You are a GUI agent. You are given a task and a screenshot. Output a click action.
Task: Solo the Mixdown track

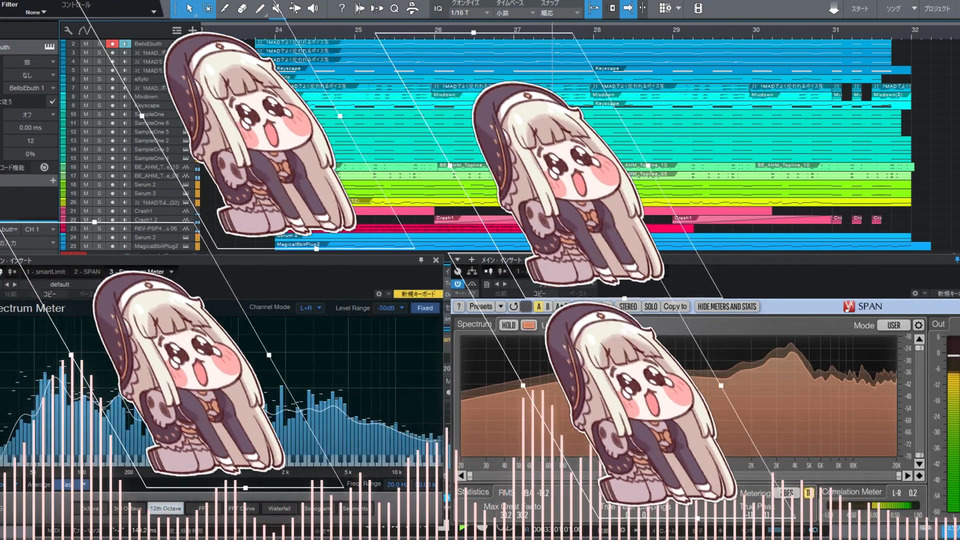(99, 97)
